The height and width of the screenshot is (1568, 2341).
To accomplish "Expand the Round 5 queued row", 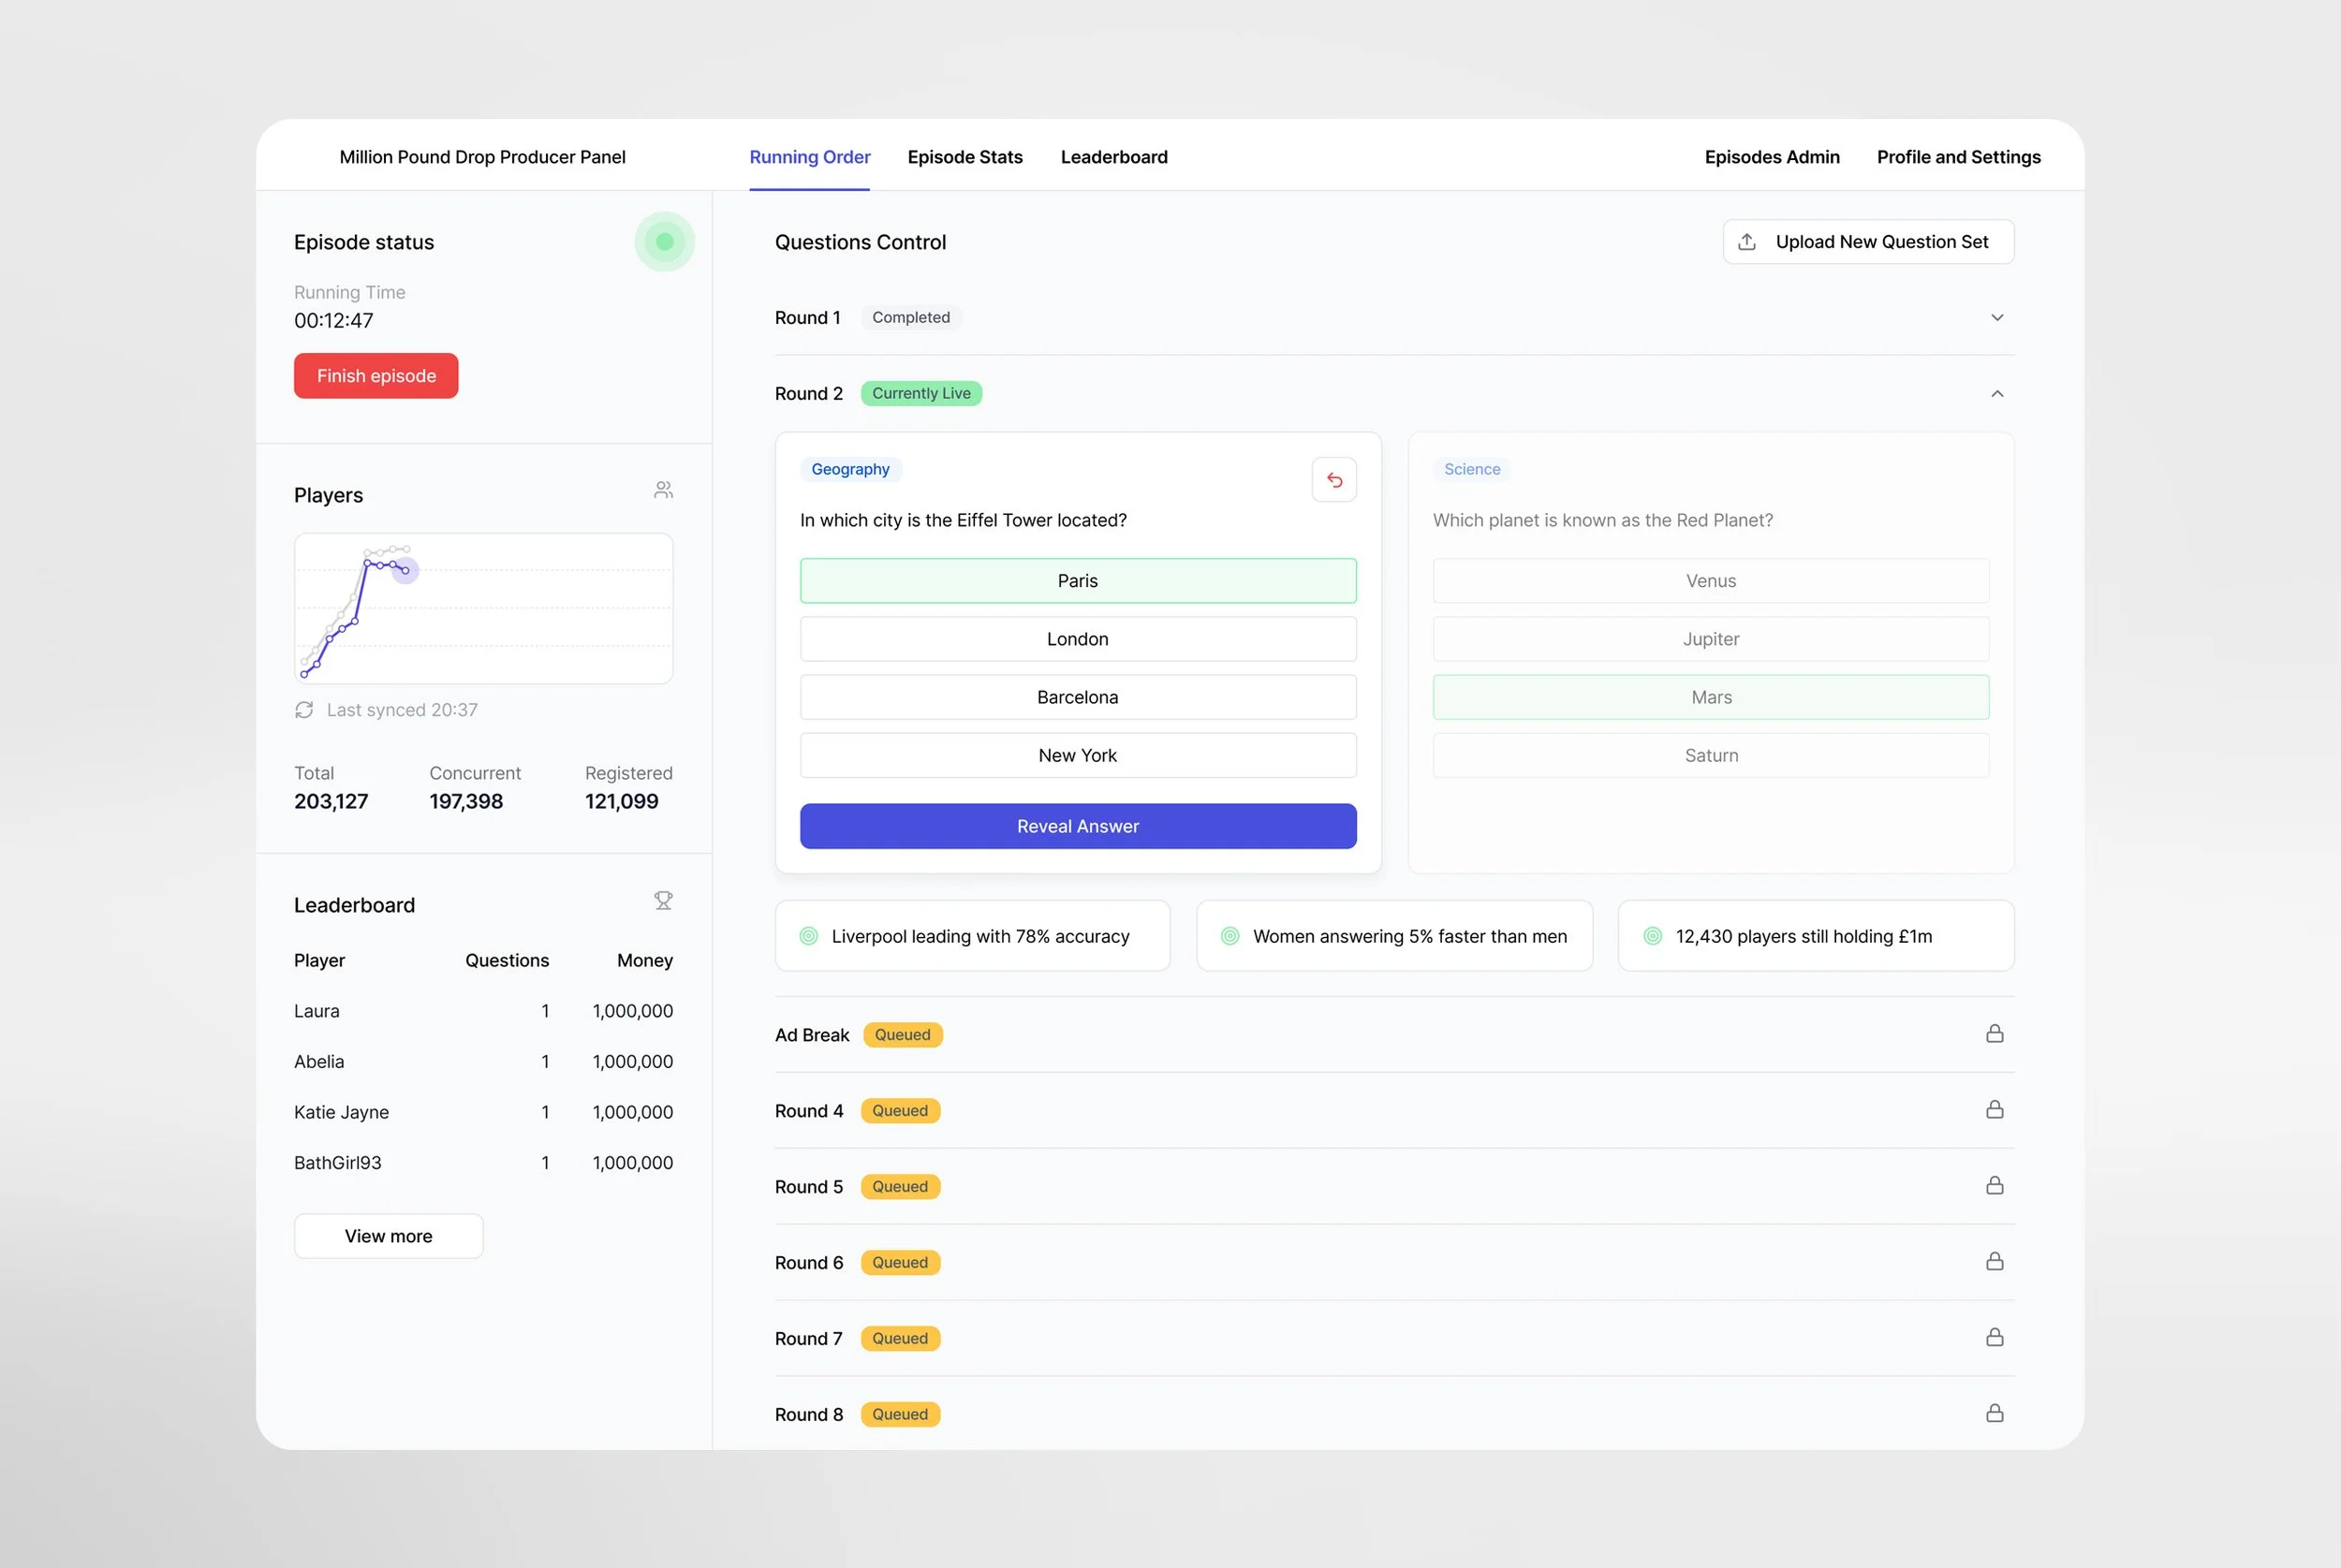I will coord(808,1187).
